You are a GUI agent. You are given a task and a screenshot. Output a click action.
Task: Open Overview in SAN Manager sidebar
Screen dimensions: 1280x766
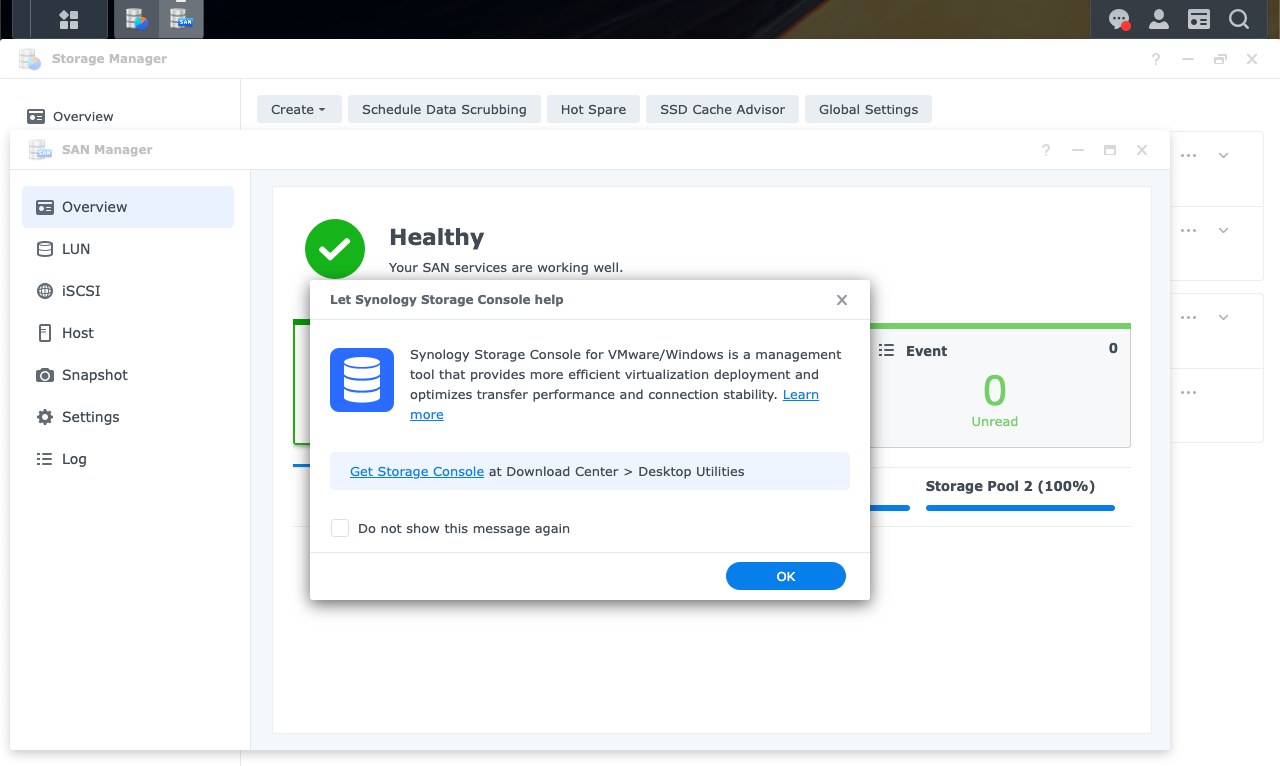pyautogui.click(x=128, y=207)
